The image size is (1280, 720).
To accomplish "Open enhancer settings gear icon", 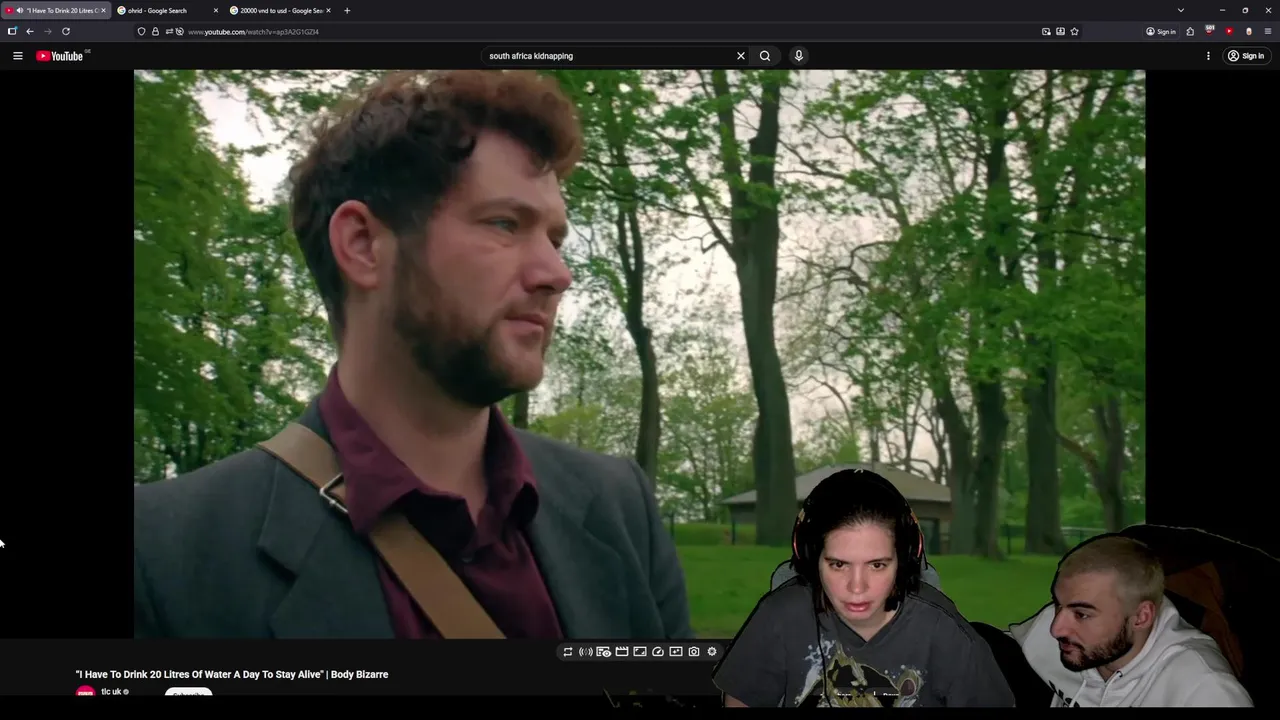I will click(x=712, y=652).
